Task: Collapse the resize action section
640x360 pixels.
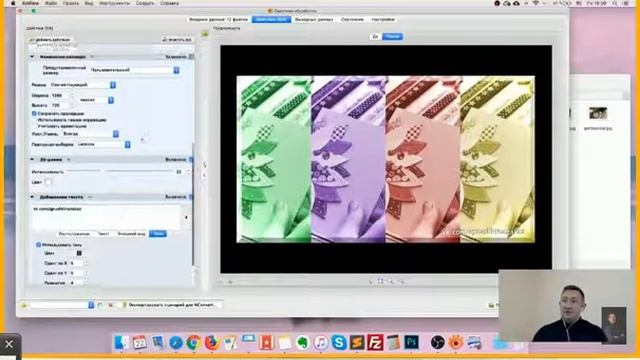Action: pos(32,57)
